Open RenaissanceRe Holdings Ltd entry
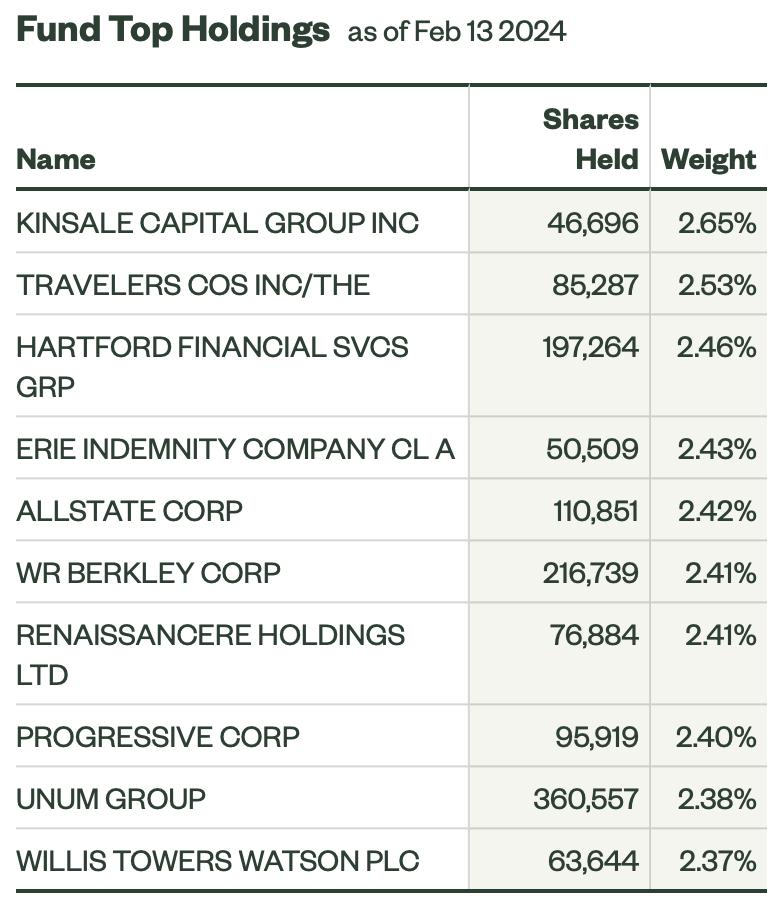The height and width of the screenshot is (910, 774). [x=210, y=655]
